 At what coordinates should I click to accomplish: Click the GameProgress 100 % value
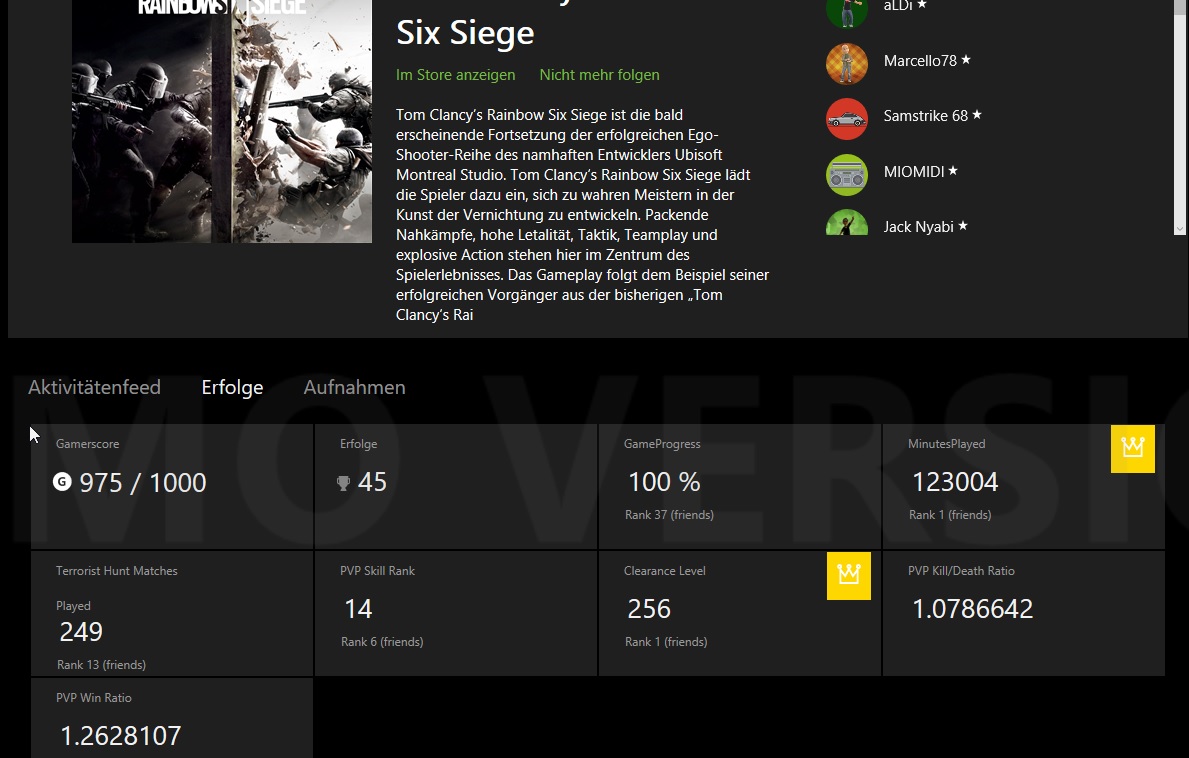(x=664, y=482)
